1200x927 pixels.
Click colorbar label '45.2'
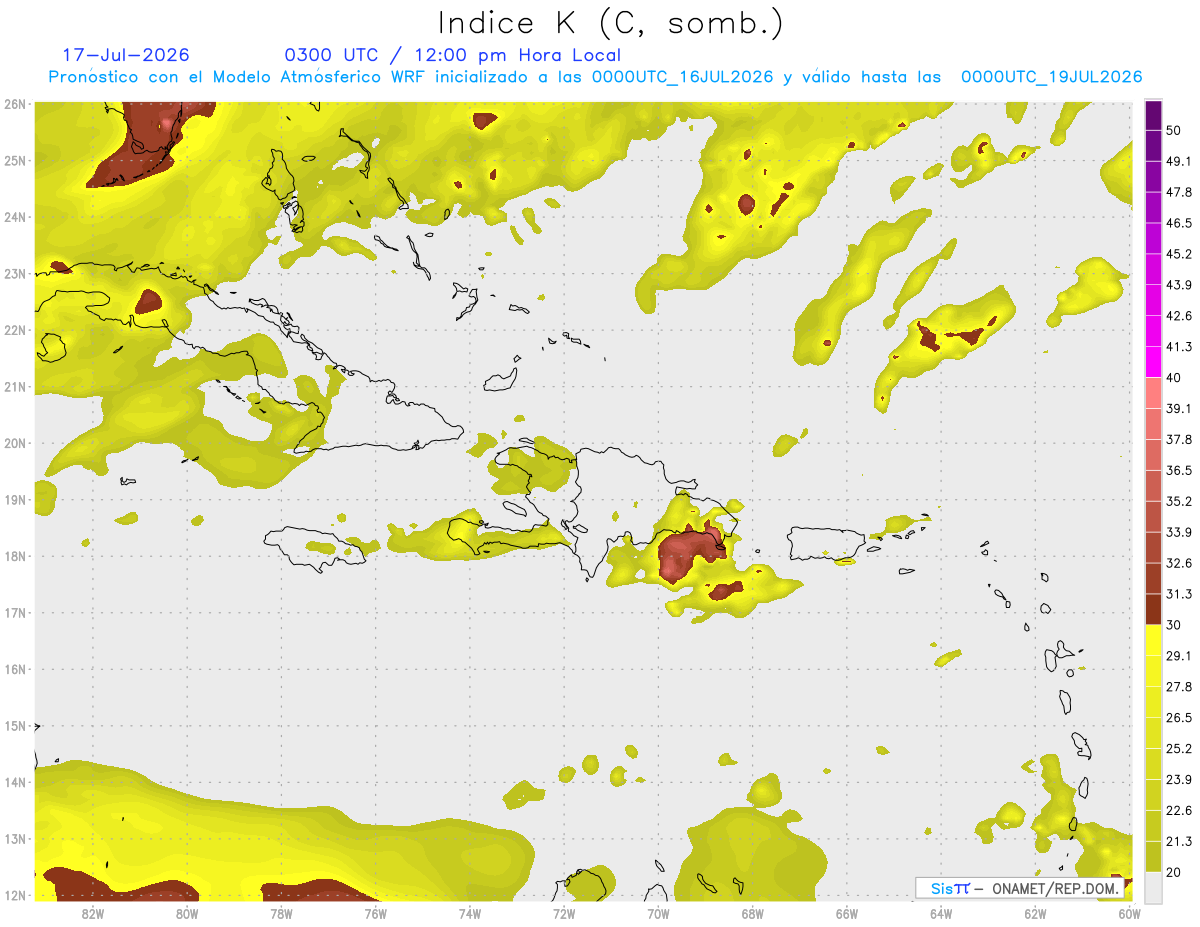coord(1179,254)
